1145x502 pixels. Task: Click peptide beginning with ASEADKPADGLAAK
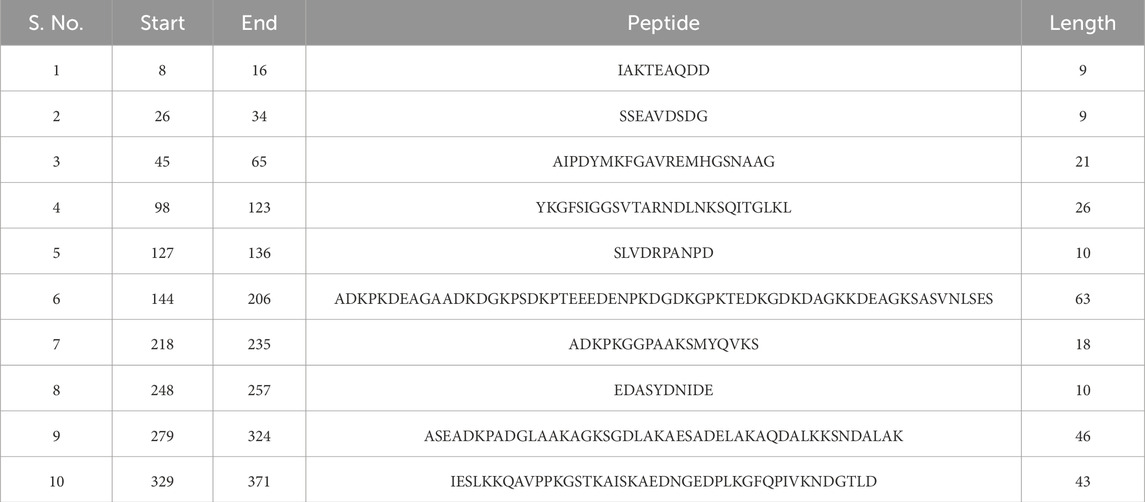click(x=663, y=436)
